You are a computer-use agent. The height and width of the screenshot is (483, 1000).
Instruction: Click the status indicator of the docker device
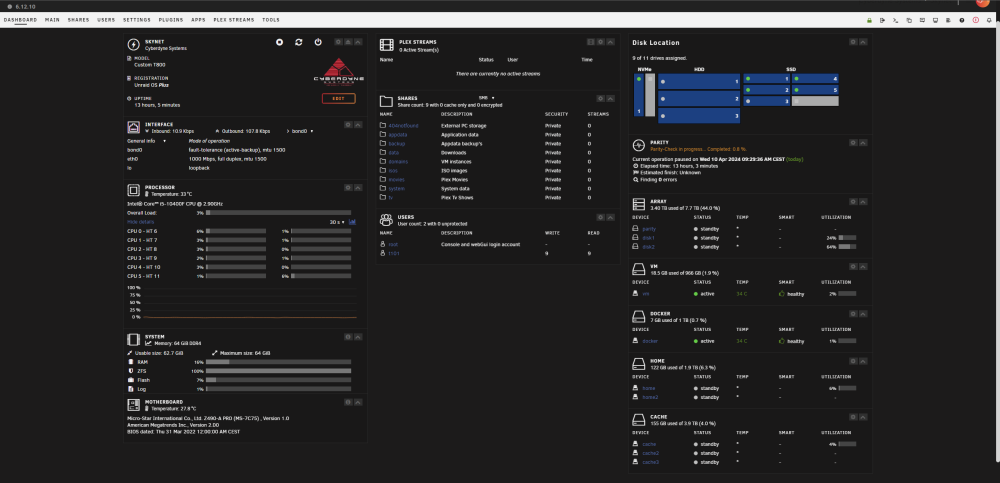(x=696, y=341)
